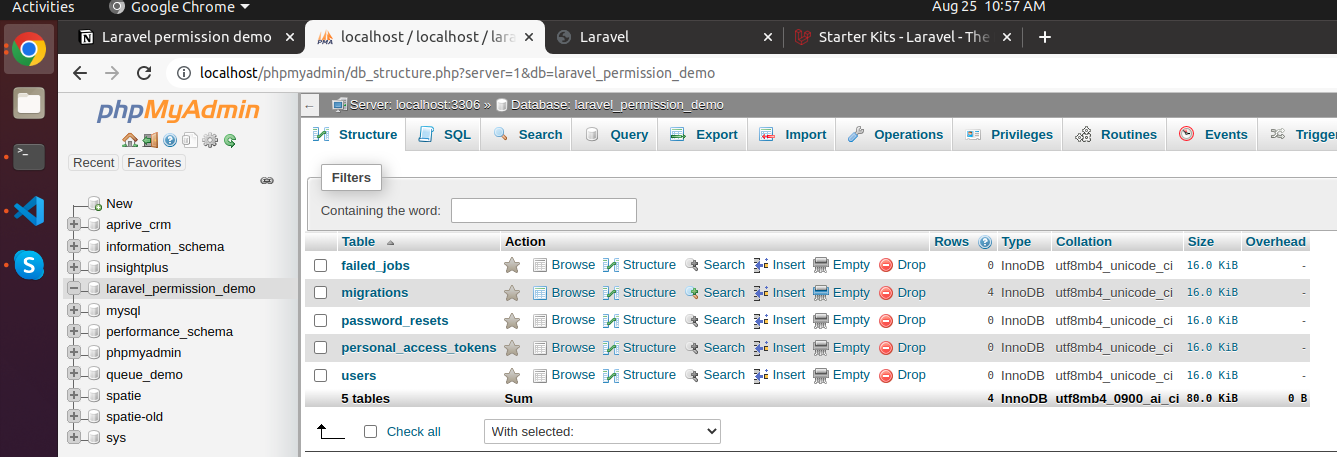This screenshot has height=457, width=1337.
Task: Open MySQL documentation page icon in sidebar
Action: [189, 140]
